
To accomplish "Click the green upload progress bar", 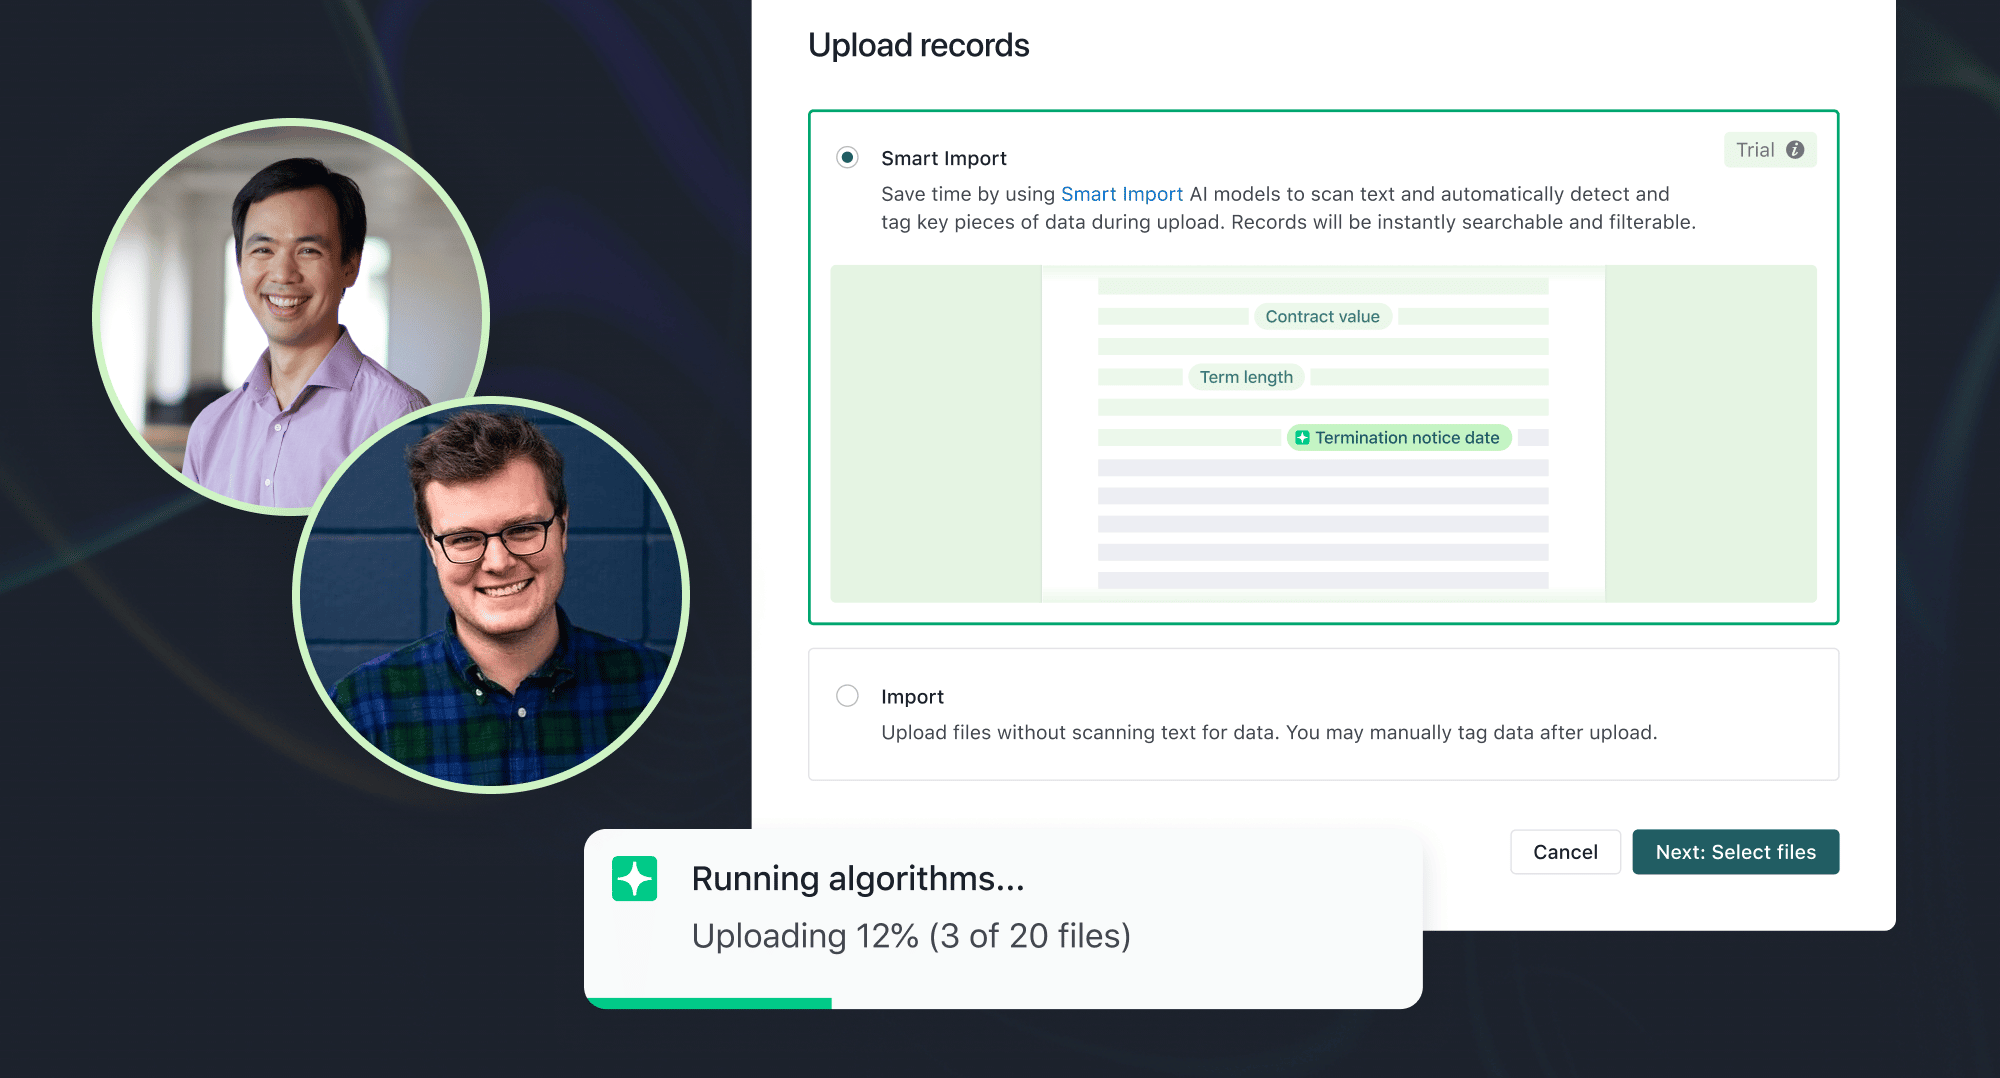I will coord(708,1003).
